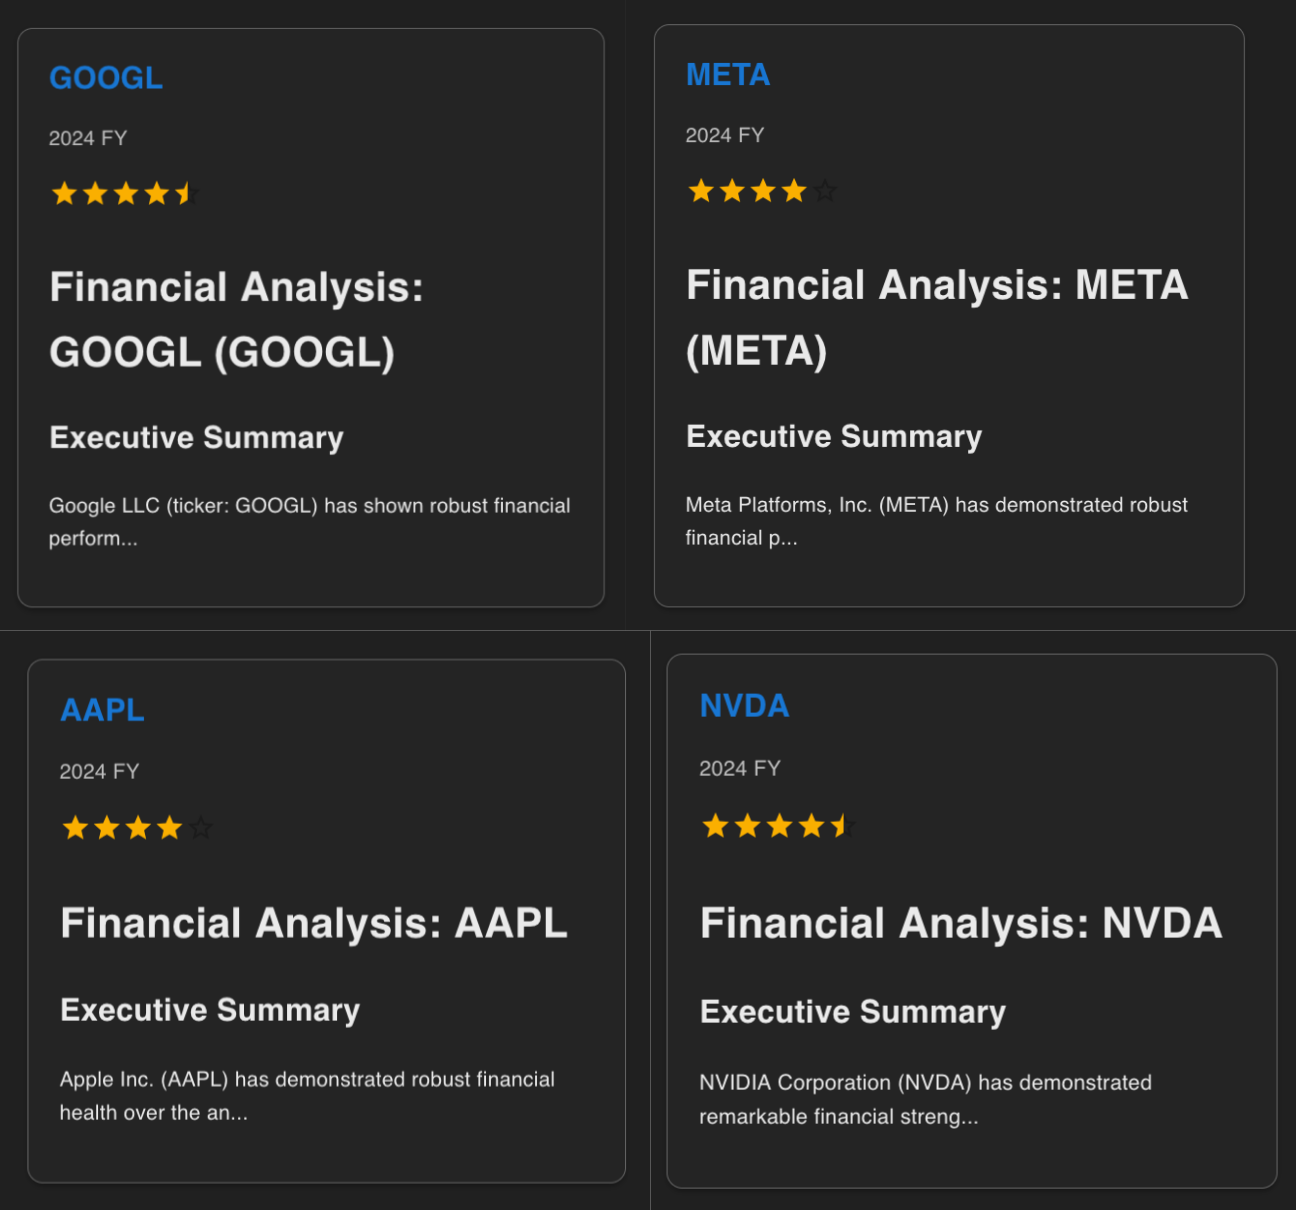The height and width of the screenshot is (1210, 1296).
Task: Open the Google LLC summary text preview
Action: 310,521
